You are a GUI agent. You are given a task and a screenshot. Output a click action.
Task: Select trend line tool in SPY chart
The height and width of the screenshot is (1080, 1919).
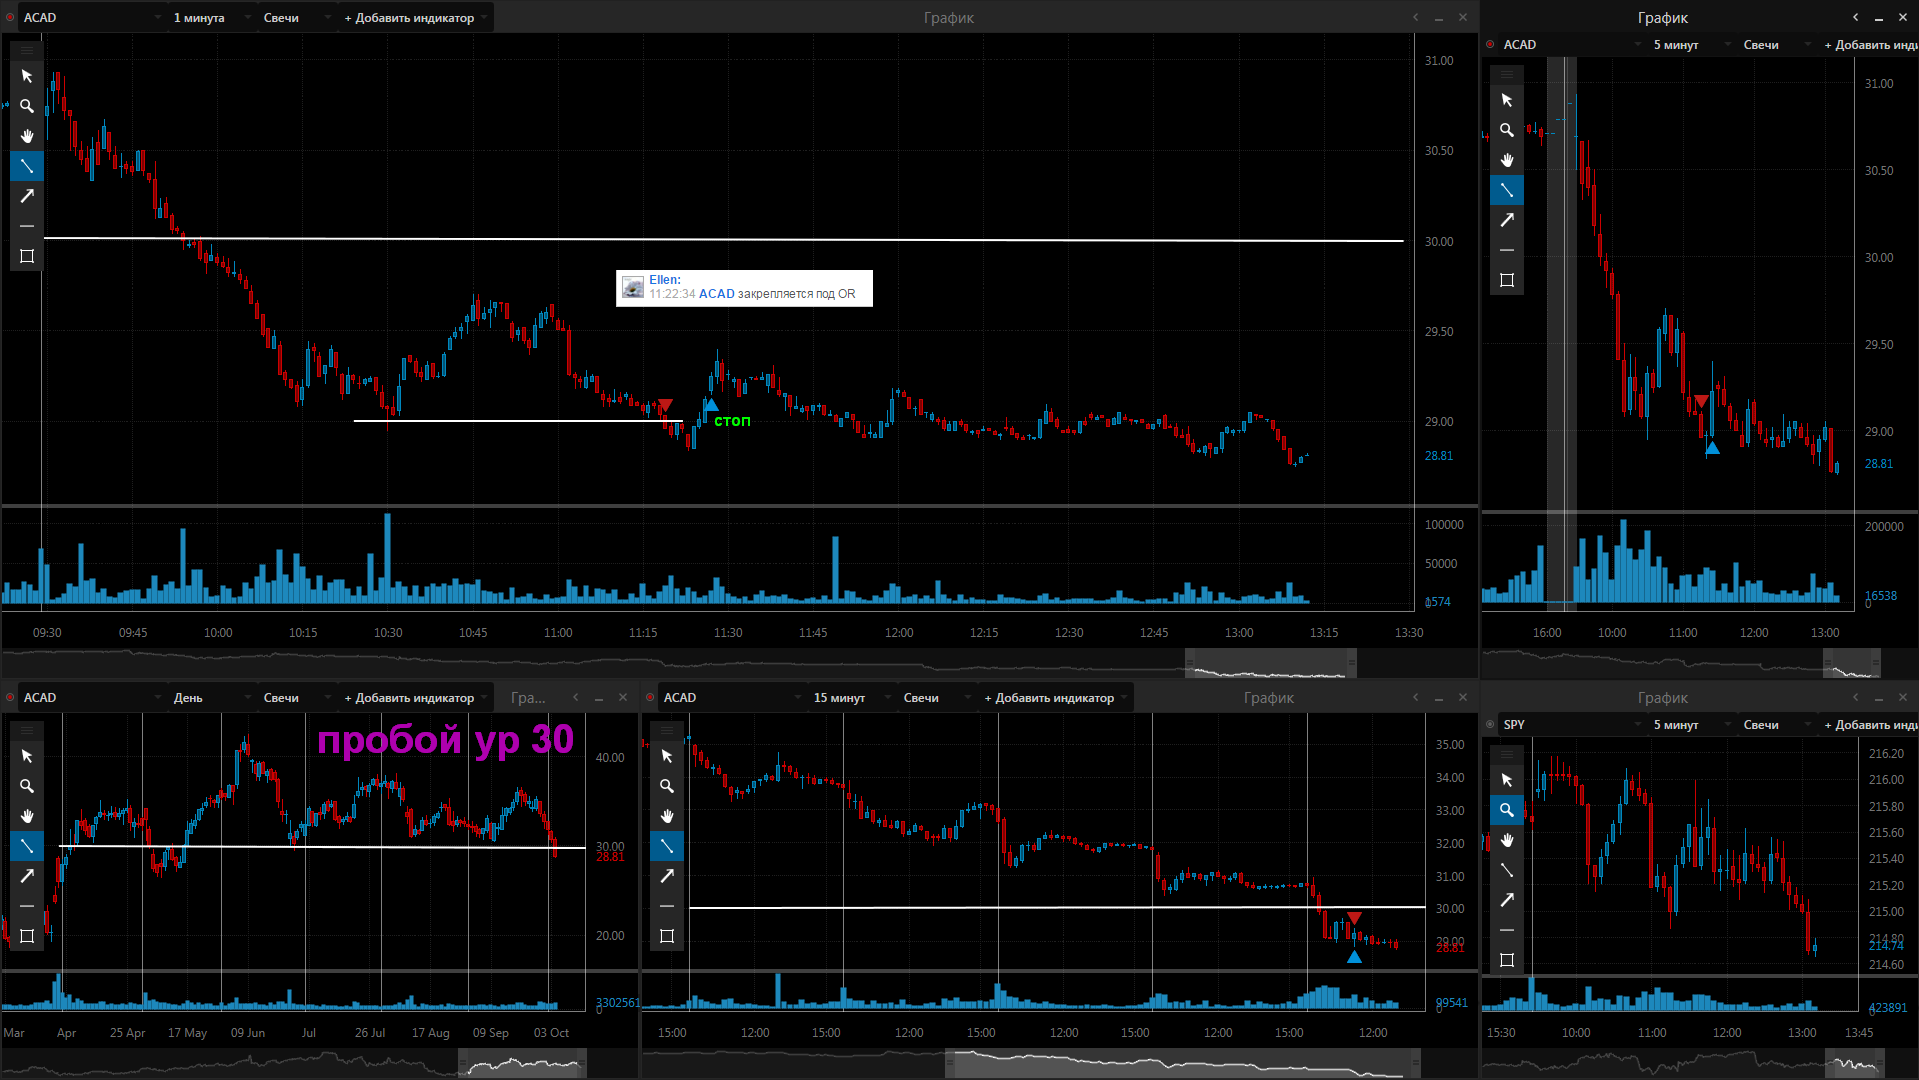pyautogui.click(x=1507, y=870)
